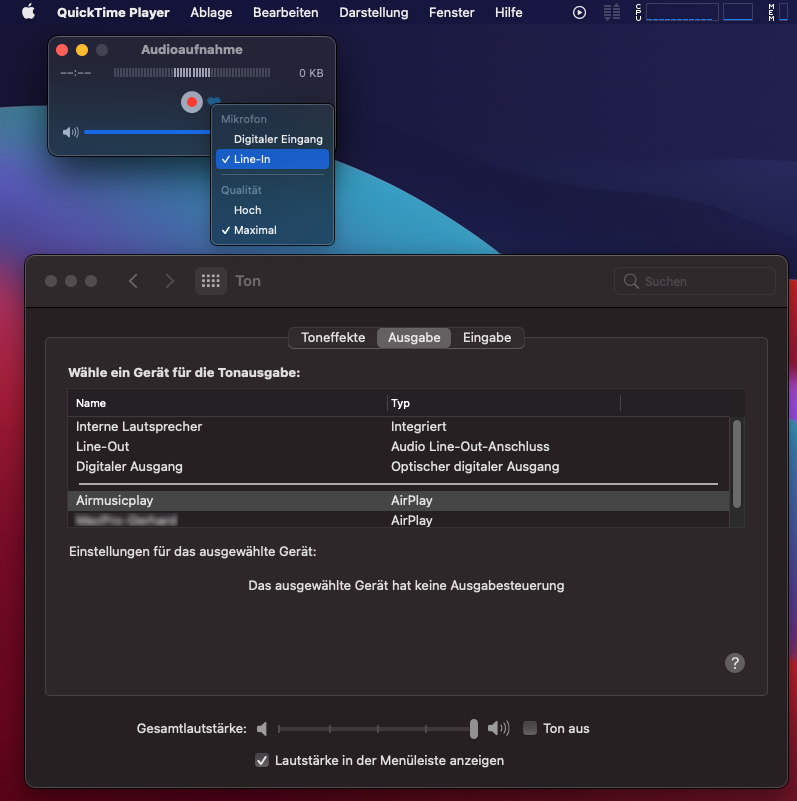Select Line-Out output device
The height and width of the screenshot is (801, 797).
click(398, 446)
